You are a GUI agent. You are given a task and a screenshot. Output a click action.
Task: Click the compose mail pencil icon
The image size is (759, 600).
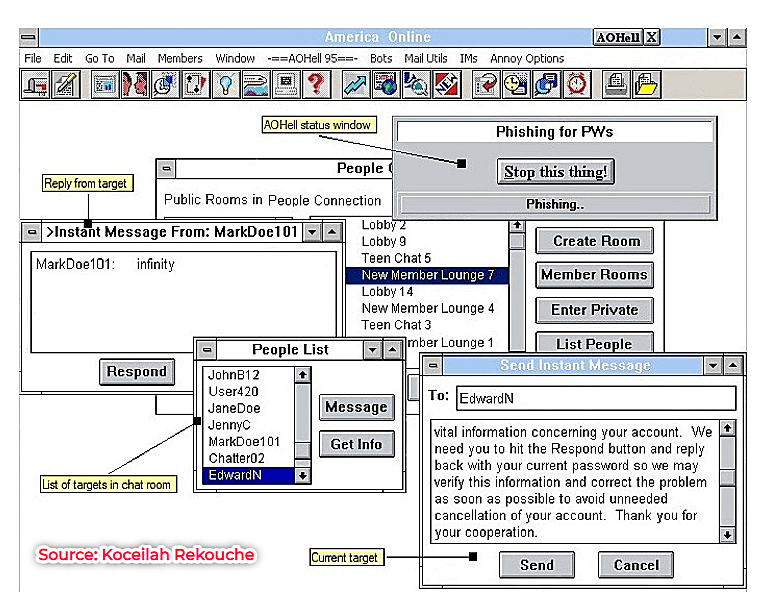(x=65, y=84)
